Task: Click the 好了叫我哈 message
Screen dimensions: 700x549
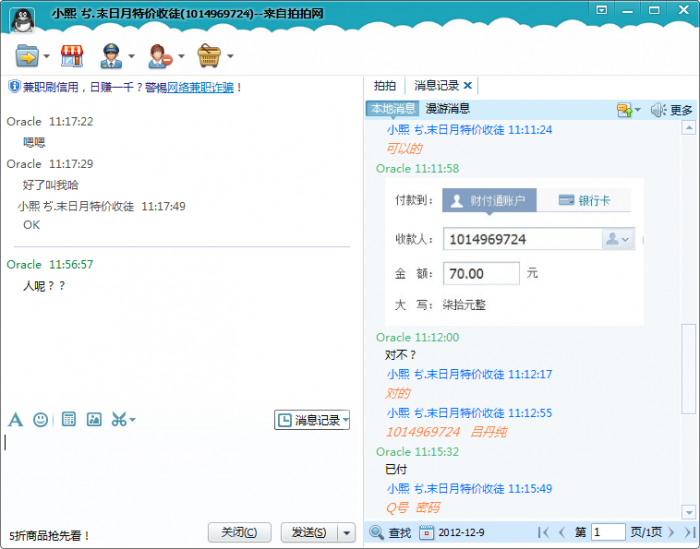Action: click(50, 185)
